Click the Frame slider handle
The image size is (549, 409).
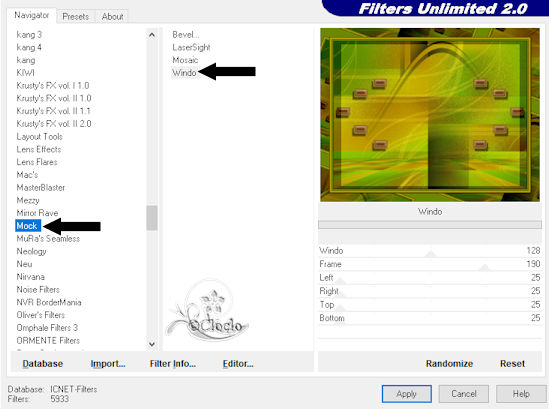coord(485,268)
